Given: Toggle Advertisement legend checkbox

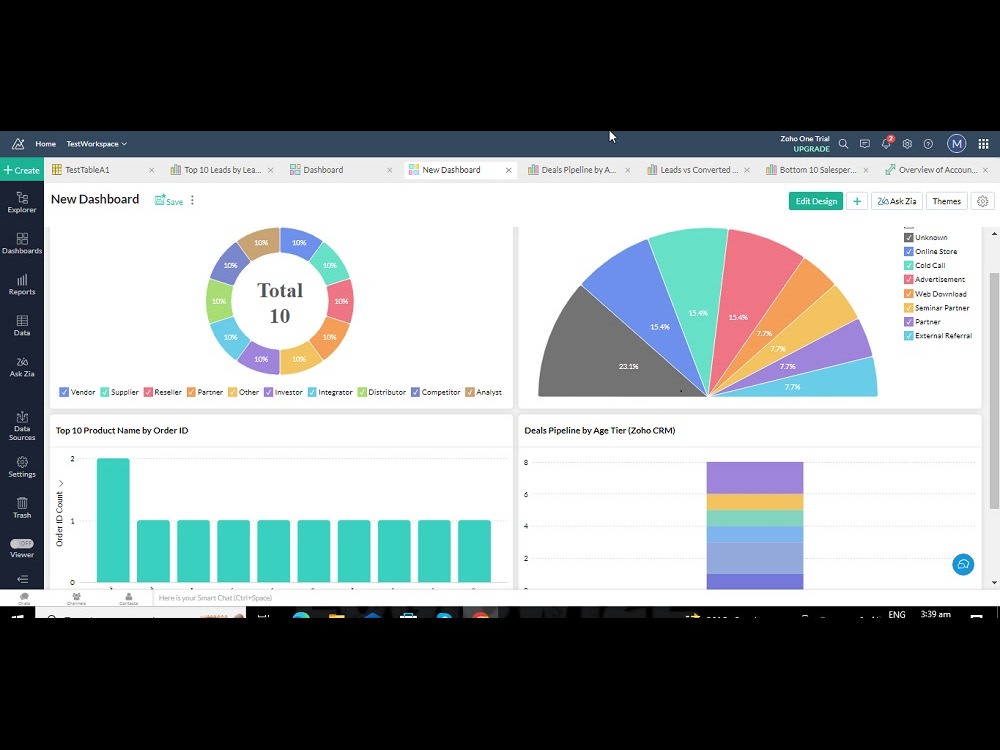Looking at the screenshot, I should click(x=909, y=279).
